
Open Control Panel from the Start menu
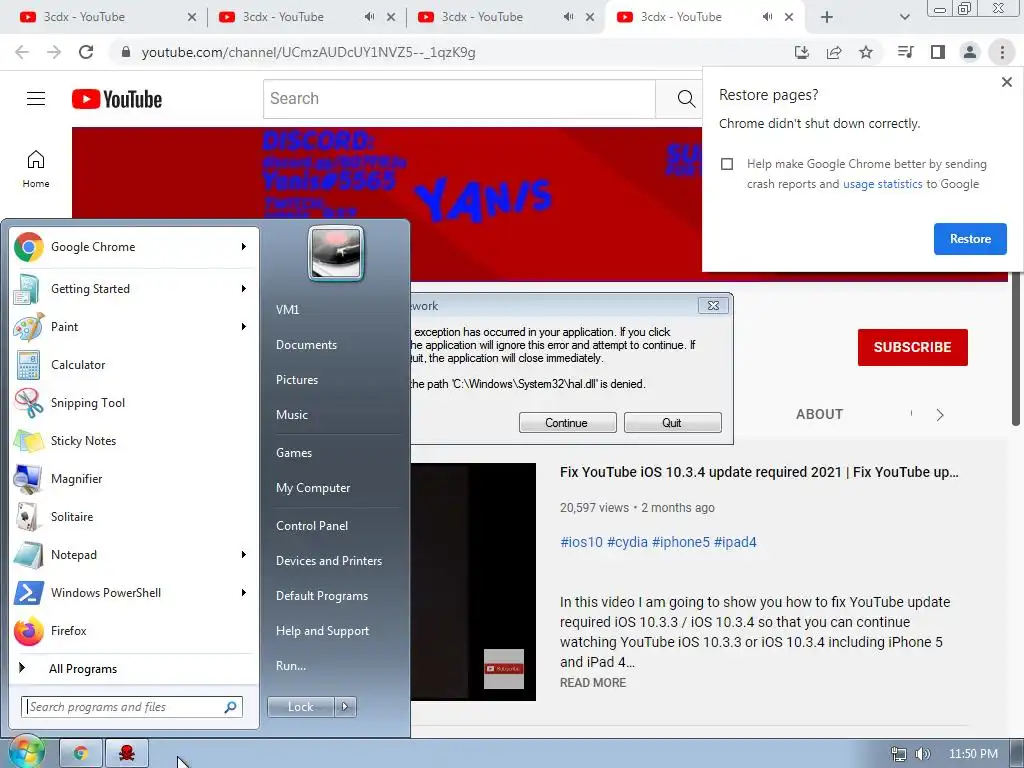312,526
